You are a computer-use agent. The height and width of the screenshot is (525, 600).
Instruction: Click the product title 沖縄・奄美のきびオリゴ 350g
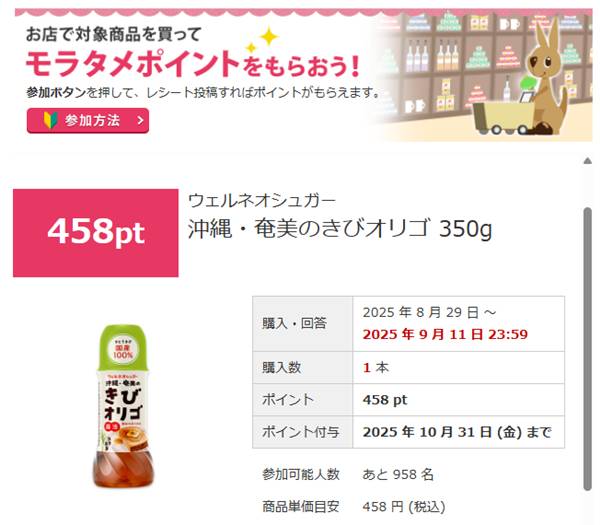coord(340,229)
